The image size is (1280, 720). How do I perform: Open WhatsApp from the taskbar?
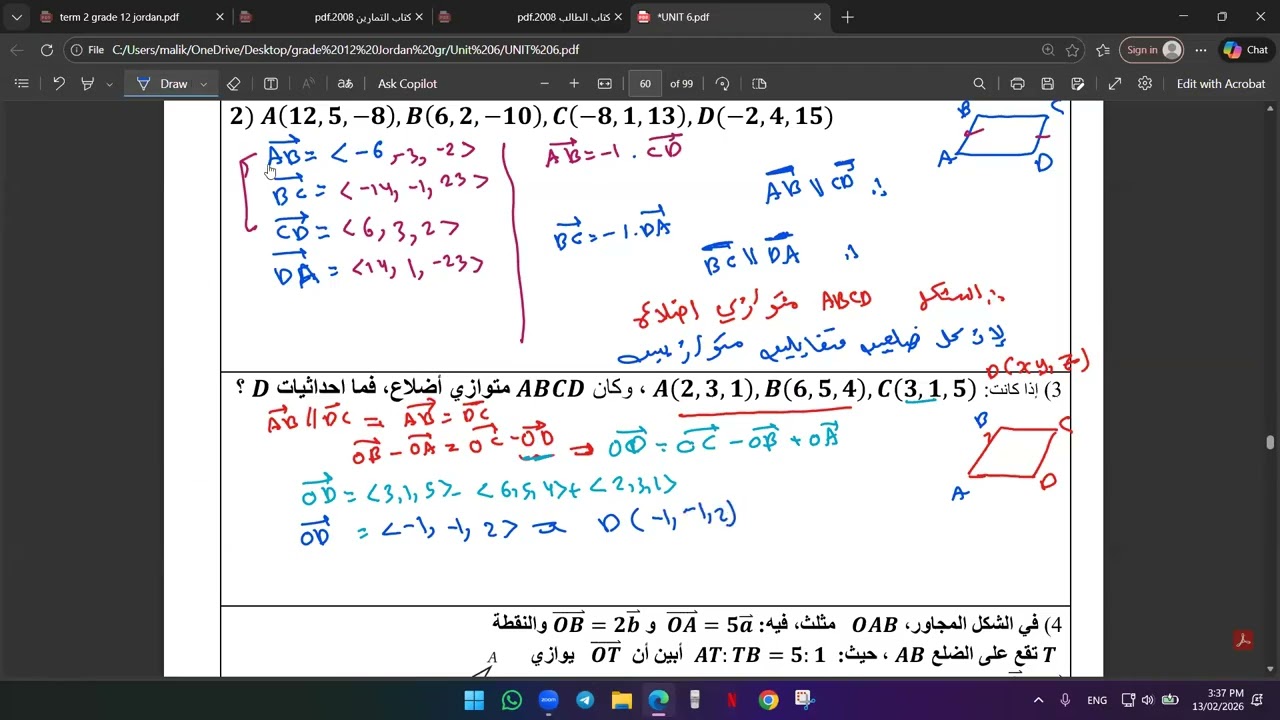pos(512,700)
